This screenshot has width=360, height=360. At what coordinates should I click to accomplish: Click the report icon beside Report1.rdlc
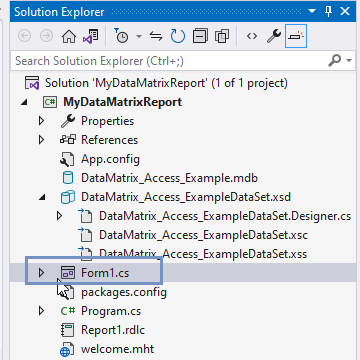[x=68, y=330]
